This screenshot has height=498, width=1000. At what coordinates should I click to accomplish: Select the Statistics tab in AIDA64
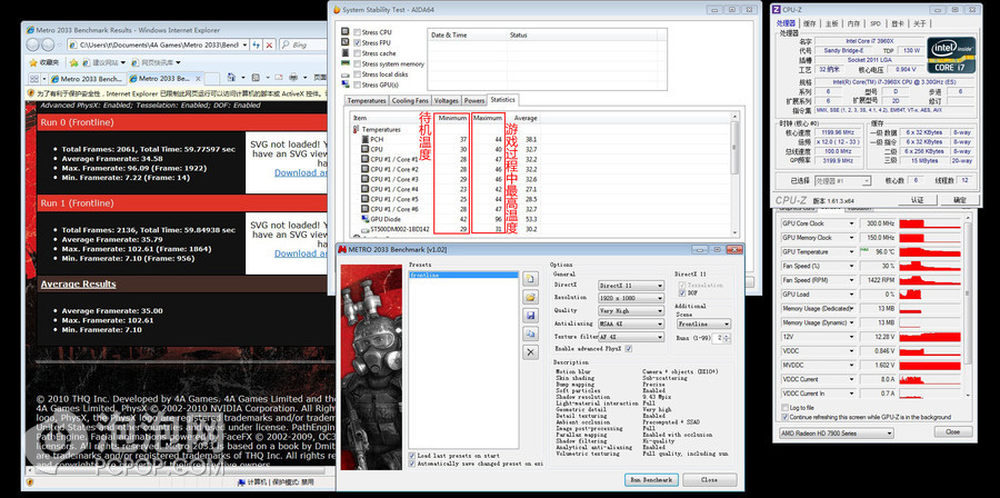503,99
